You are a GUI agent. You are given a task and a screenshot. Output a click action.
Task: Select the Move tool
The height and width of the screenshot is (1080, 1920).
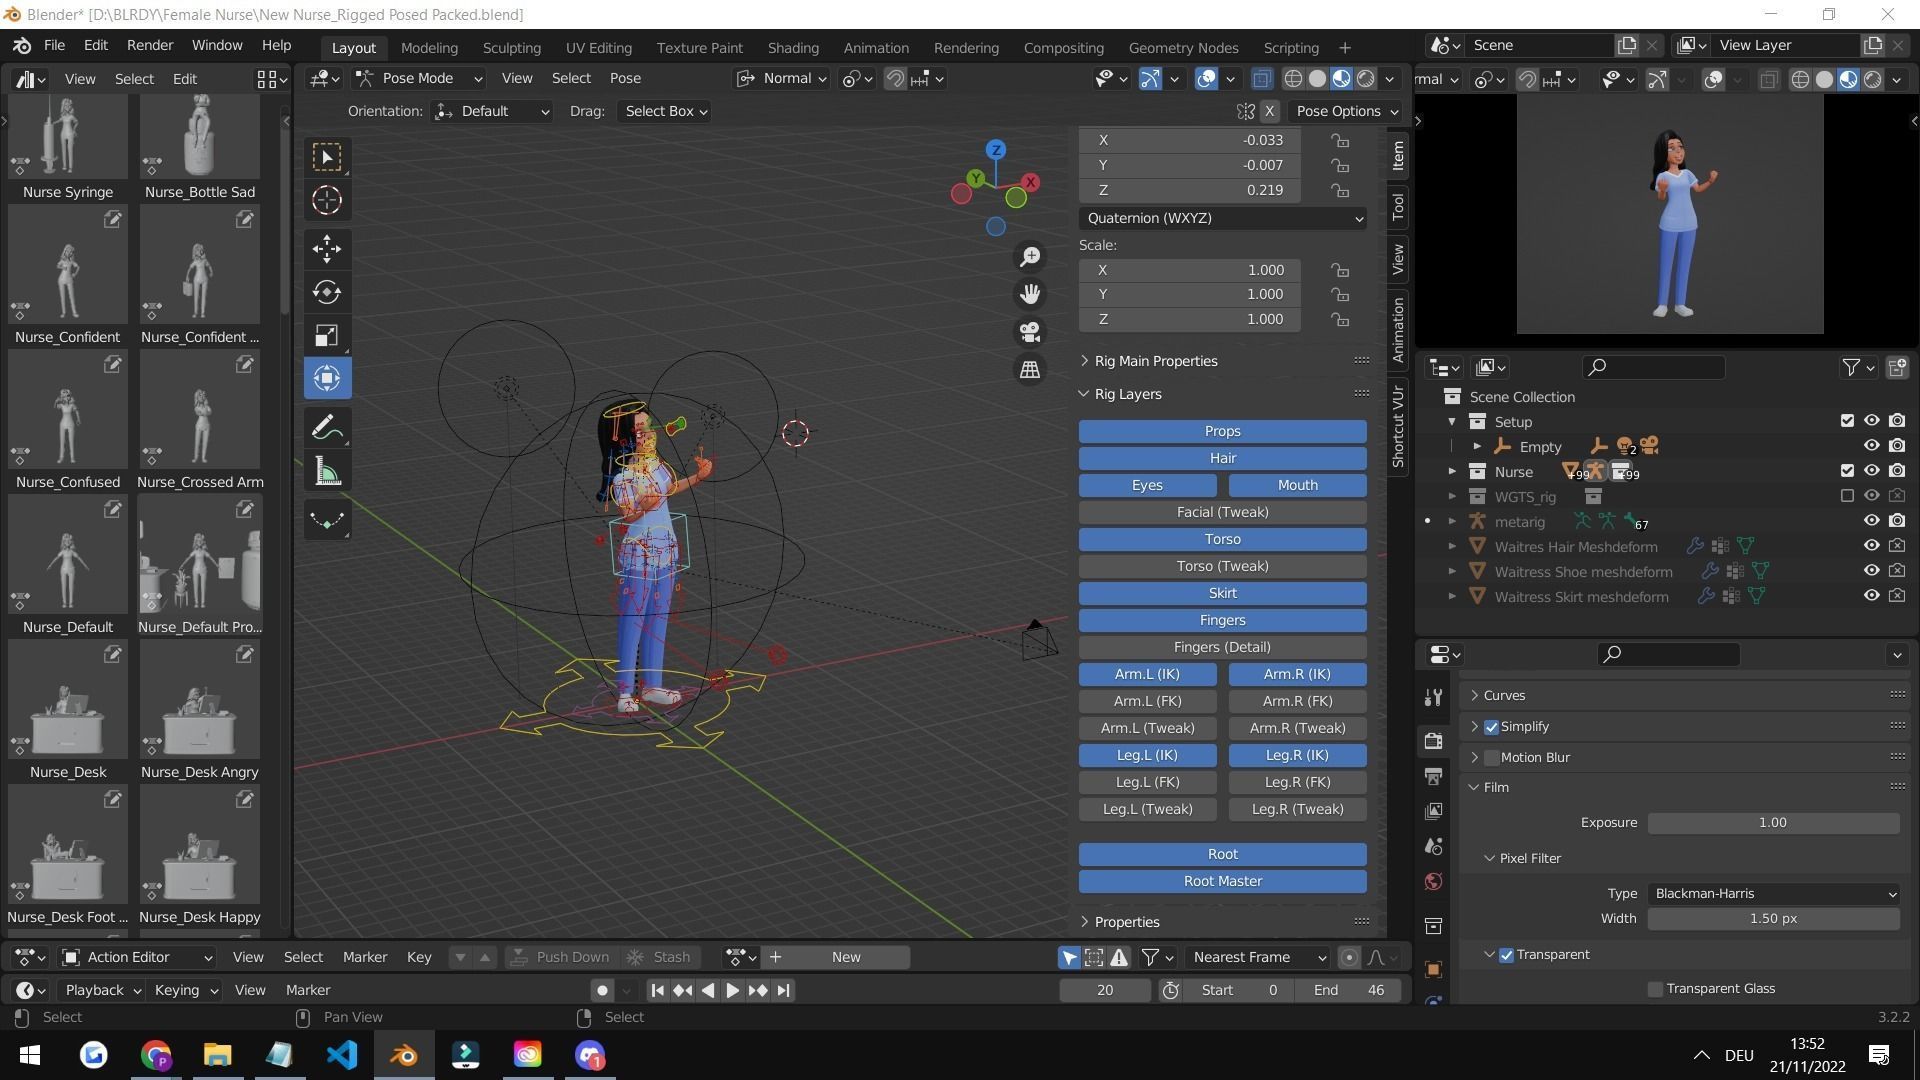pos(327,249)
